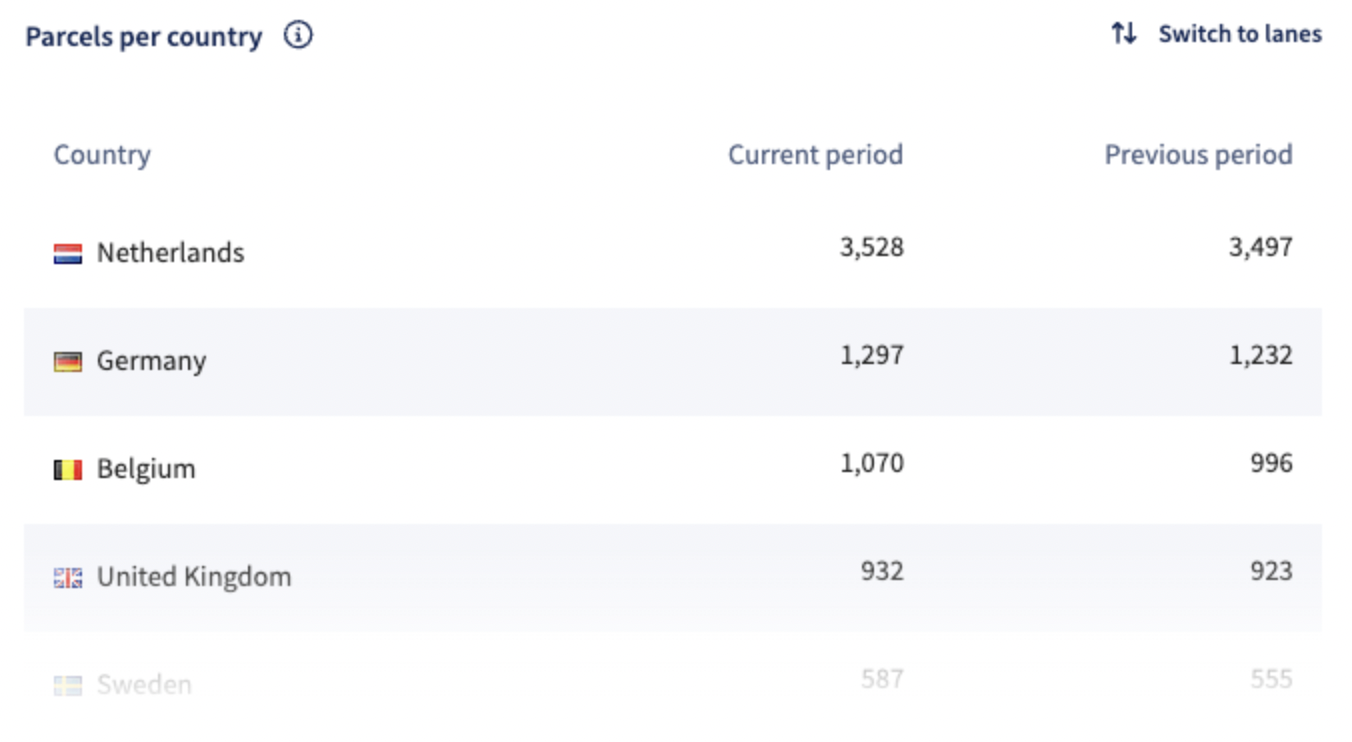Select the Netherlands country name
Screen dimensions: 1352x742
[x=170, y=253]
